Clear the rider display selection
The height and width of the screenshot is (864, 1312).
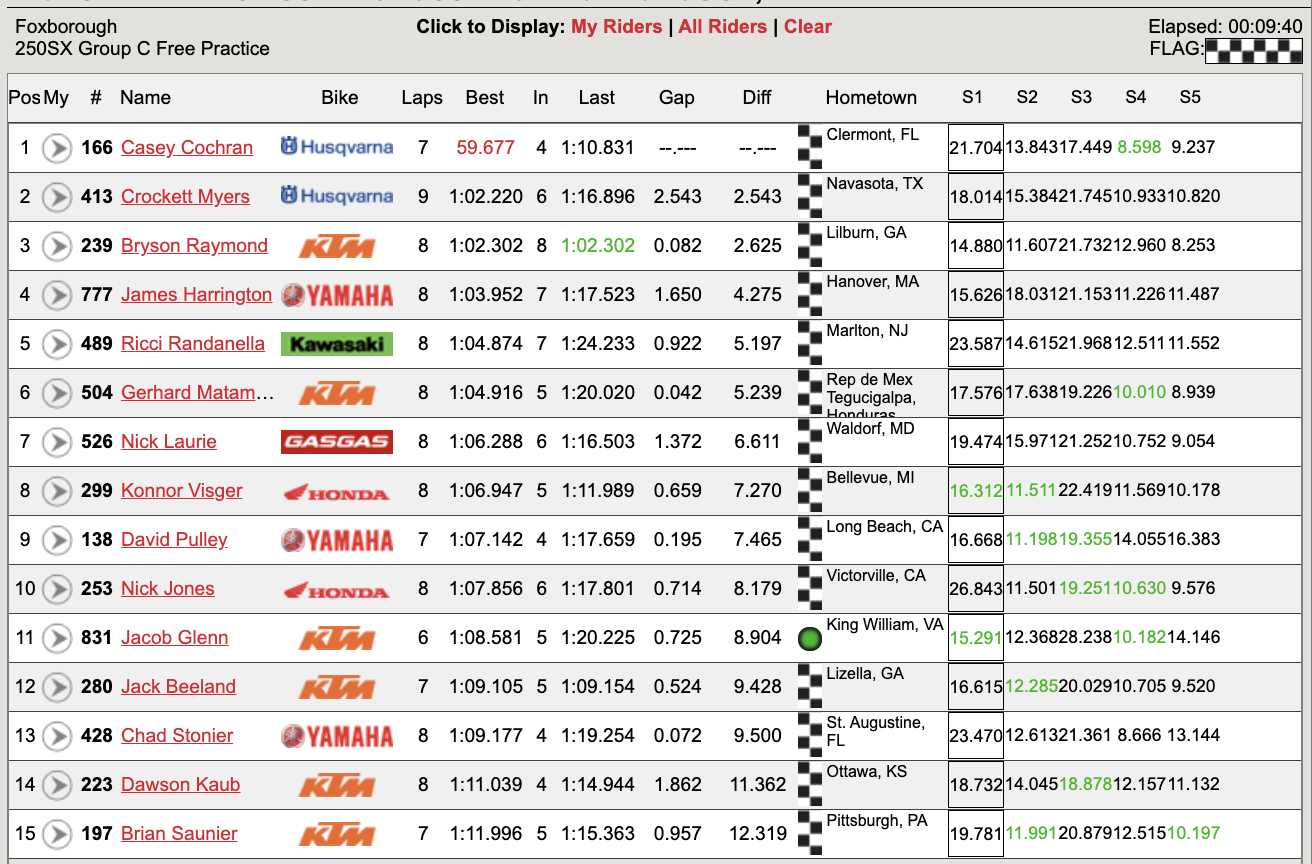807,27
